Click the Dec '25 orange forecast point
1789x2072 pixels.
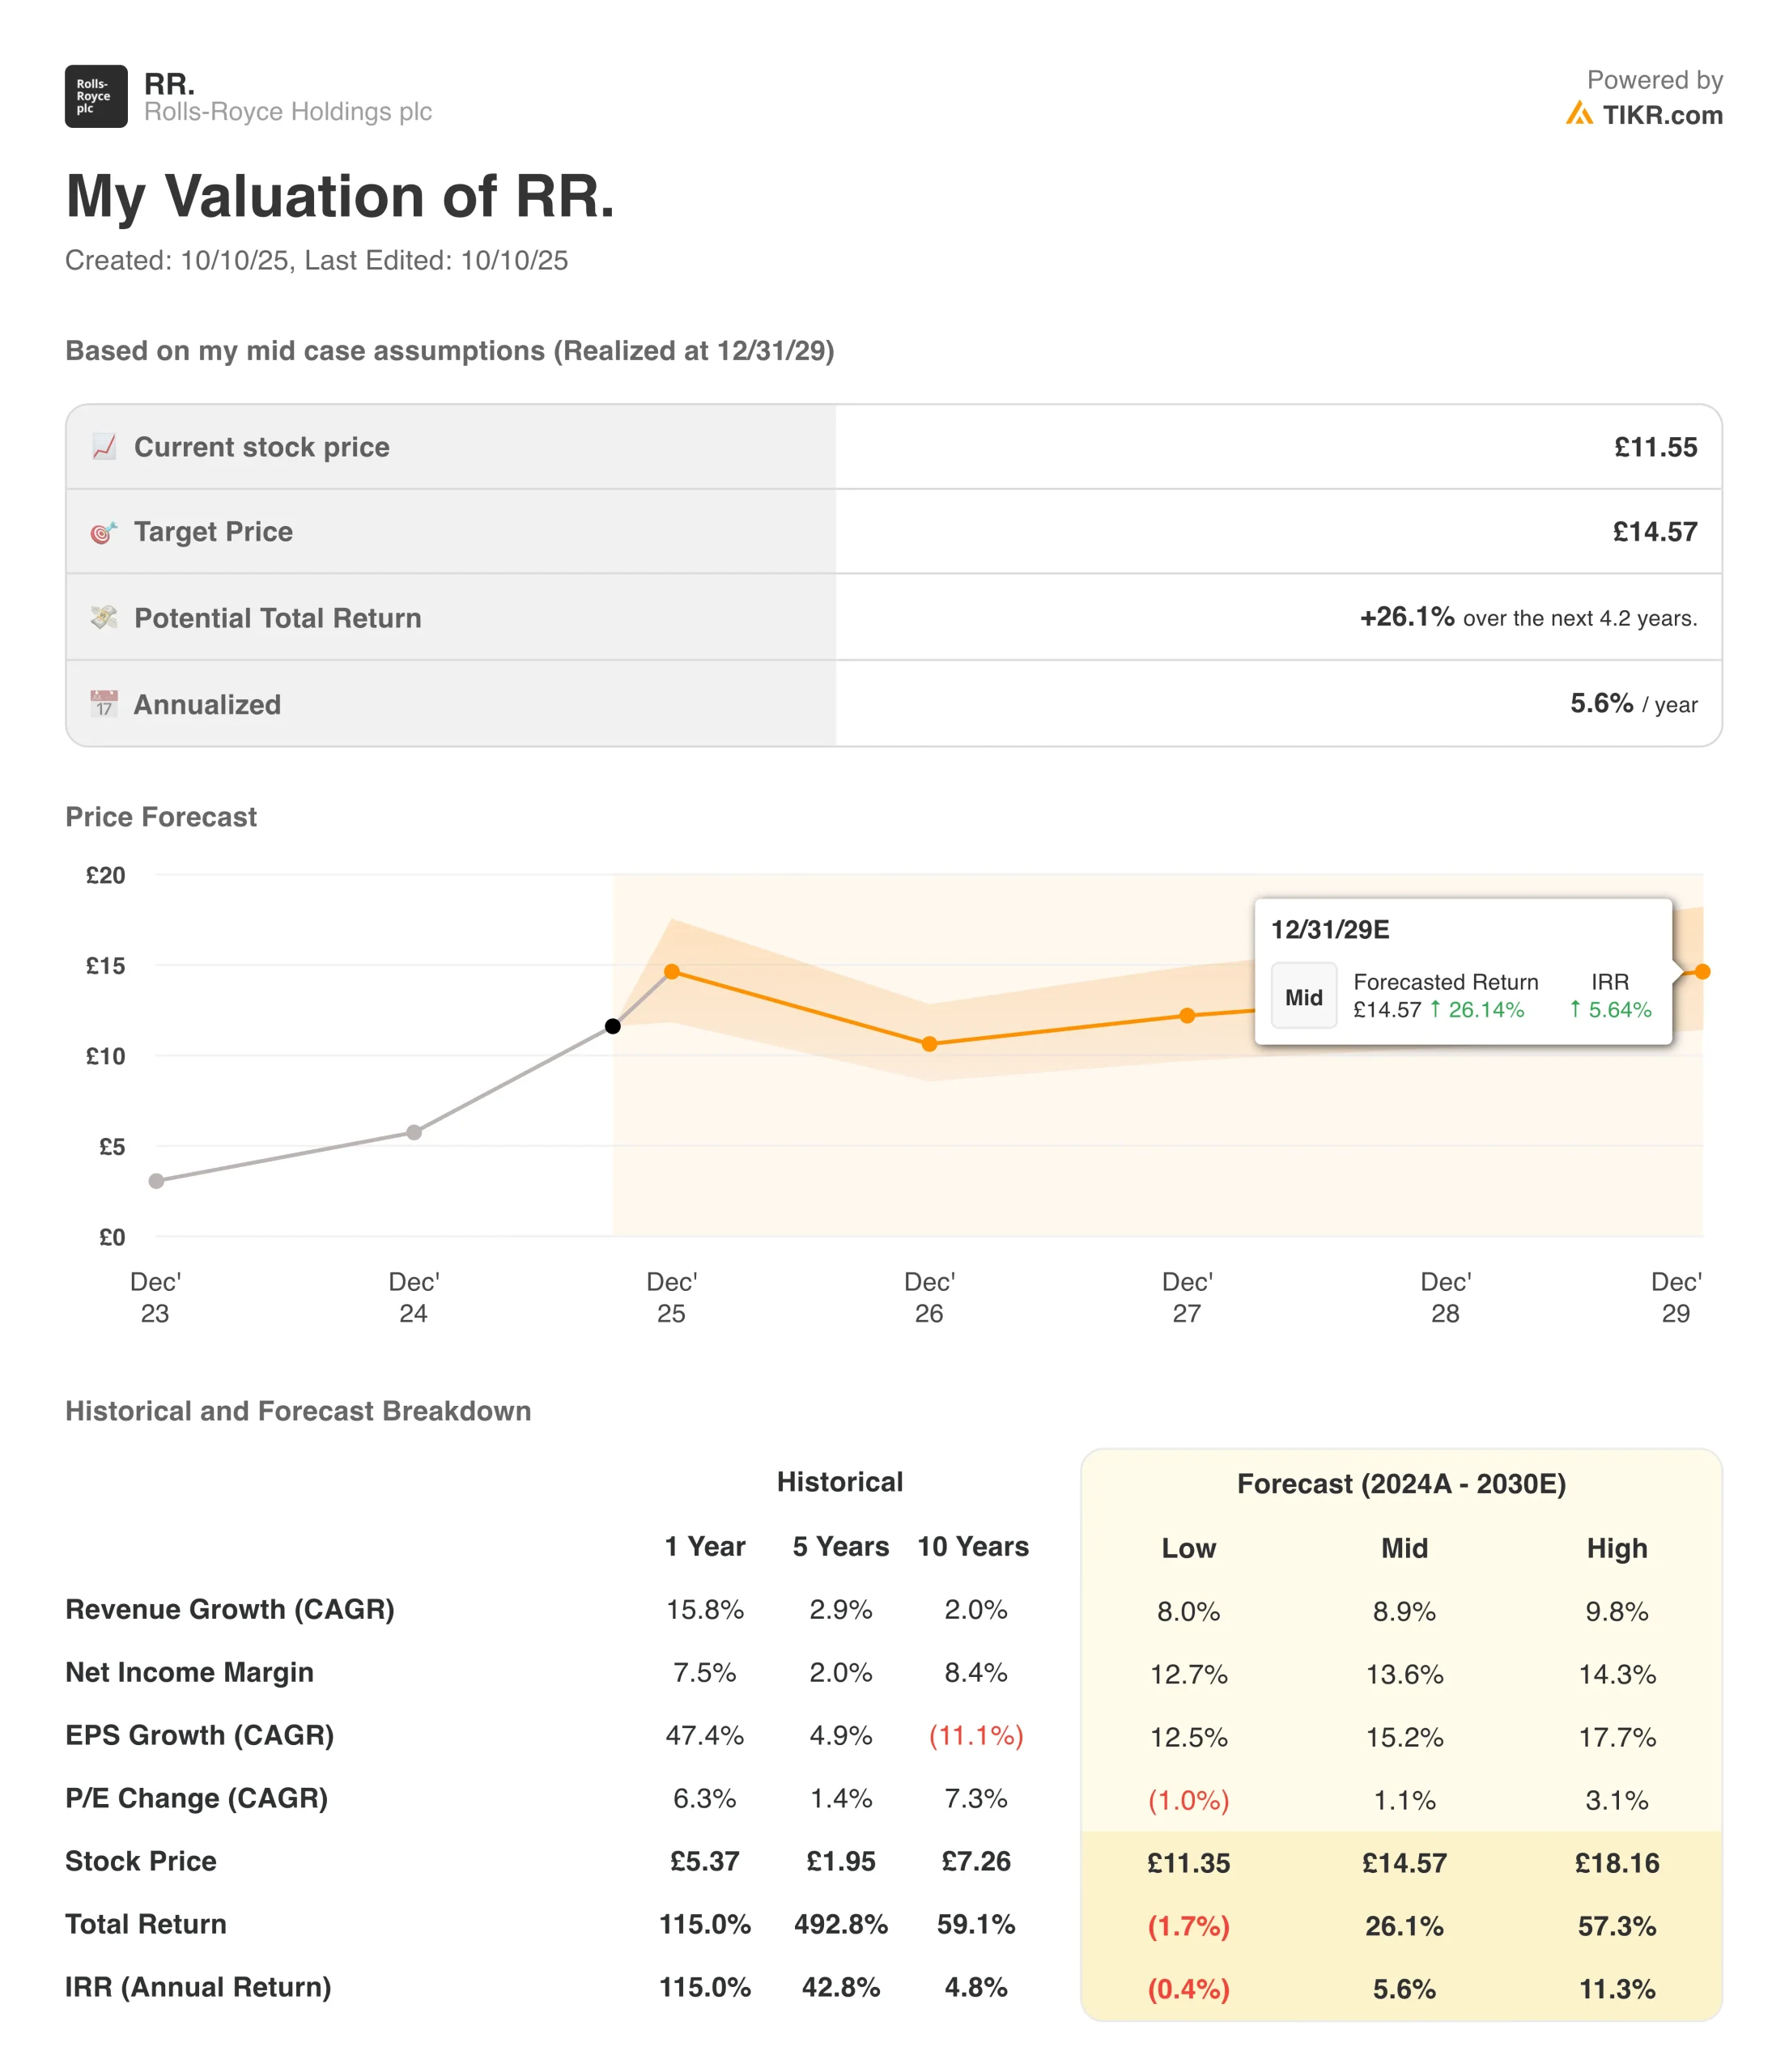(x=672, y=972)
